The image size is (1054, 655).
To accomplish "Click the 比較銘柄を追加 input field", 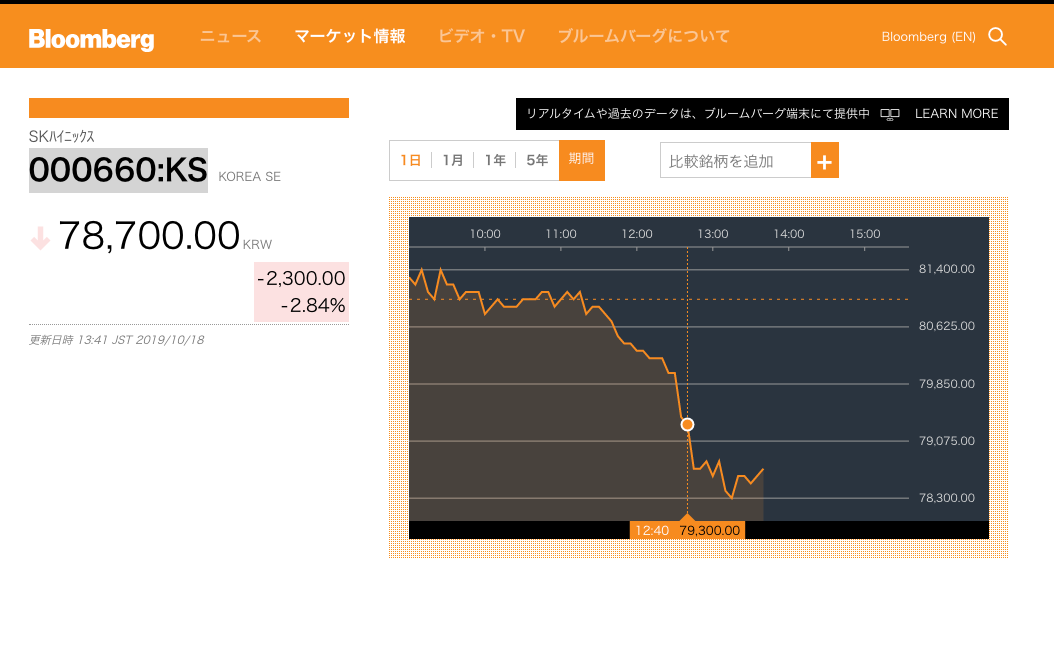I will click(735, 161).
